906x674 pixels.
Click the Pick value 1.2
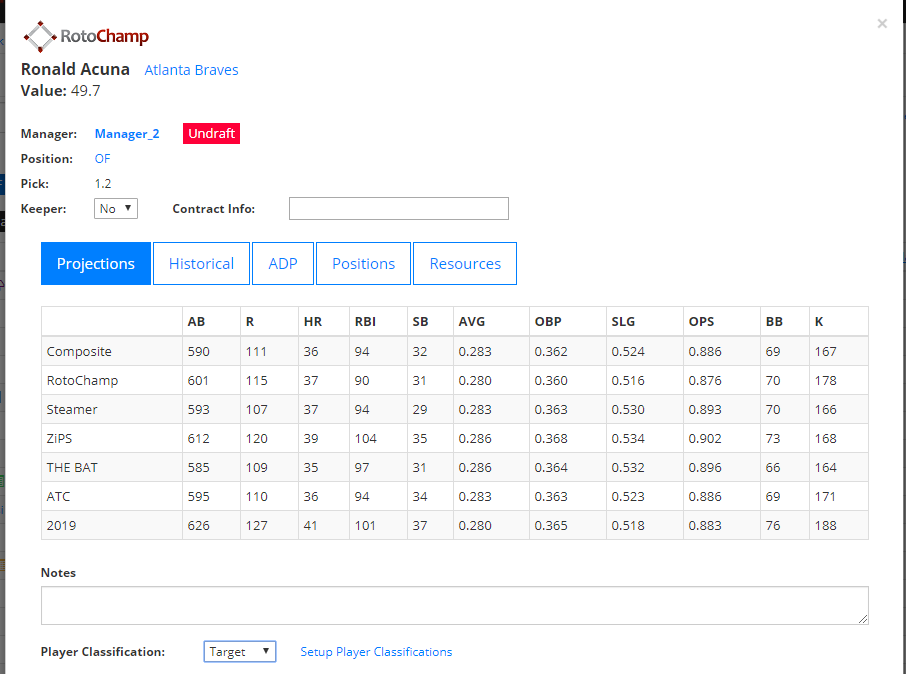click(103, 183)
